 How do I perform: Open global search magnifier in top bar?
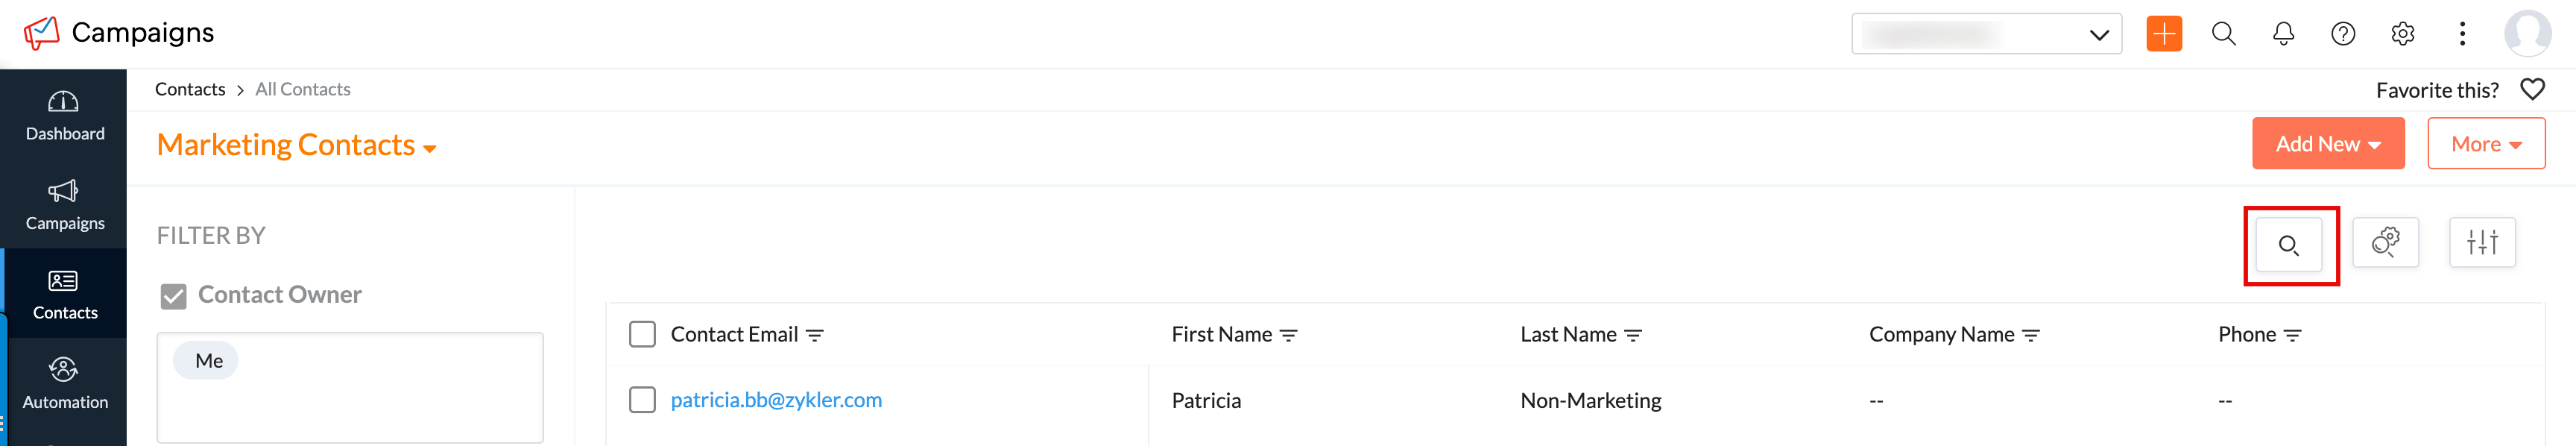pos(2223,34)
